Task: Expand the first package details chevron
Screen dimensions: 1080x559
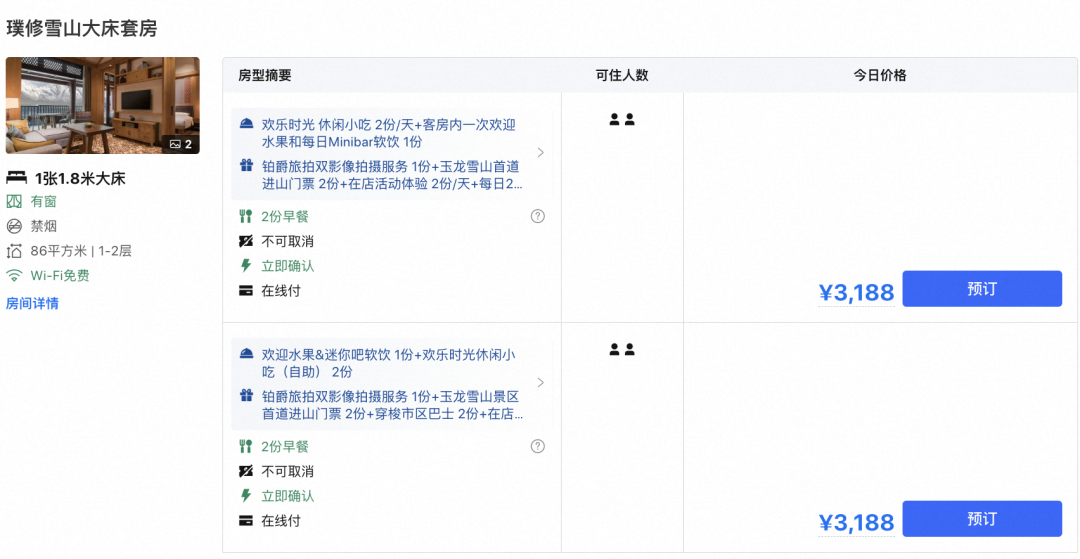Action: pyautogui.click(x=541, y=153)
